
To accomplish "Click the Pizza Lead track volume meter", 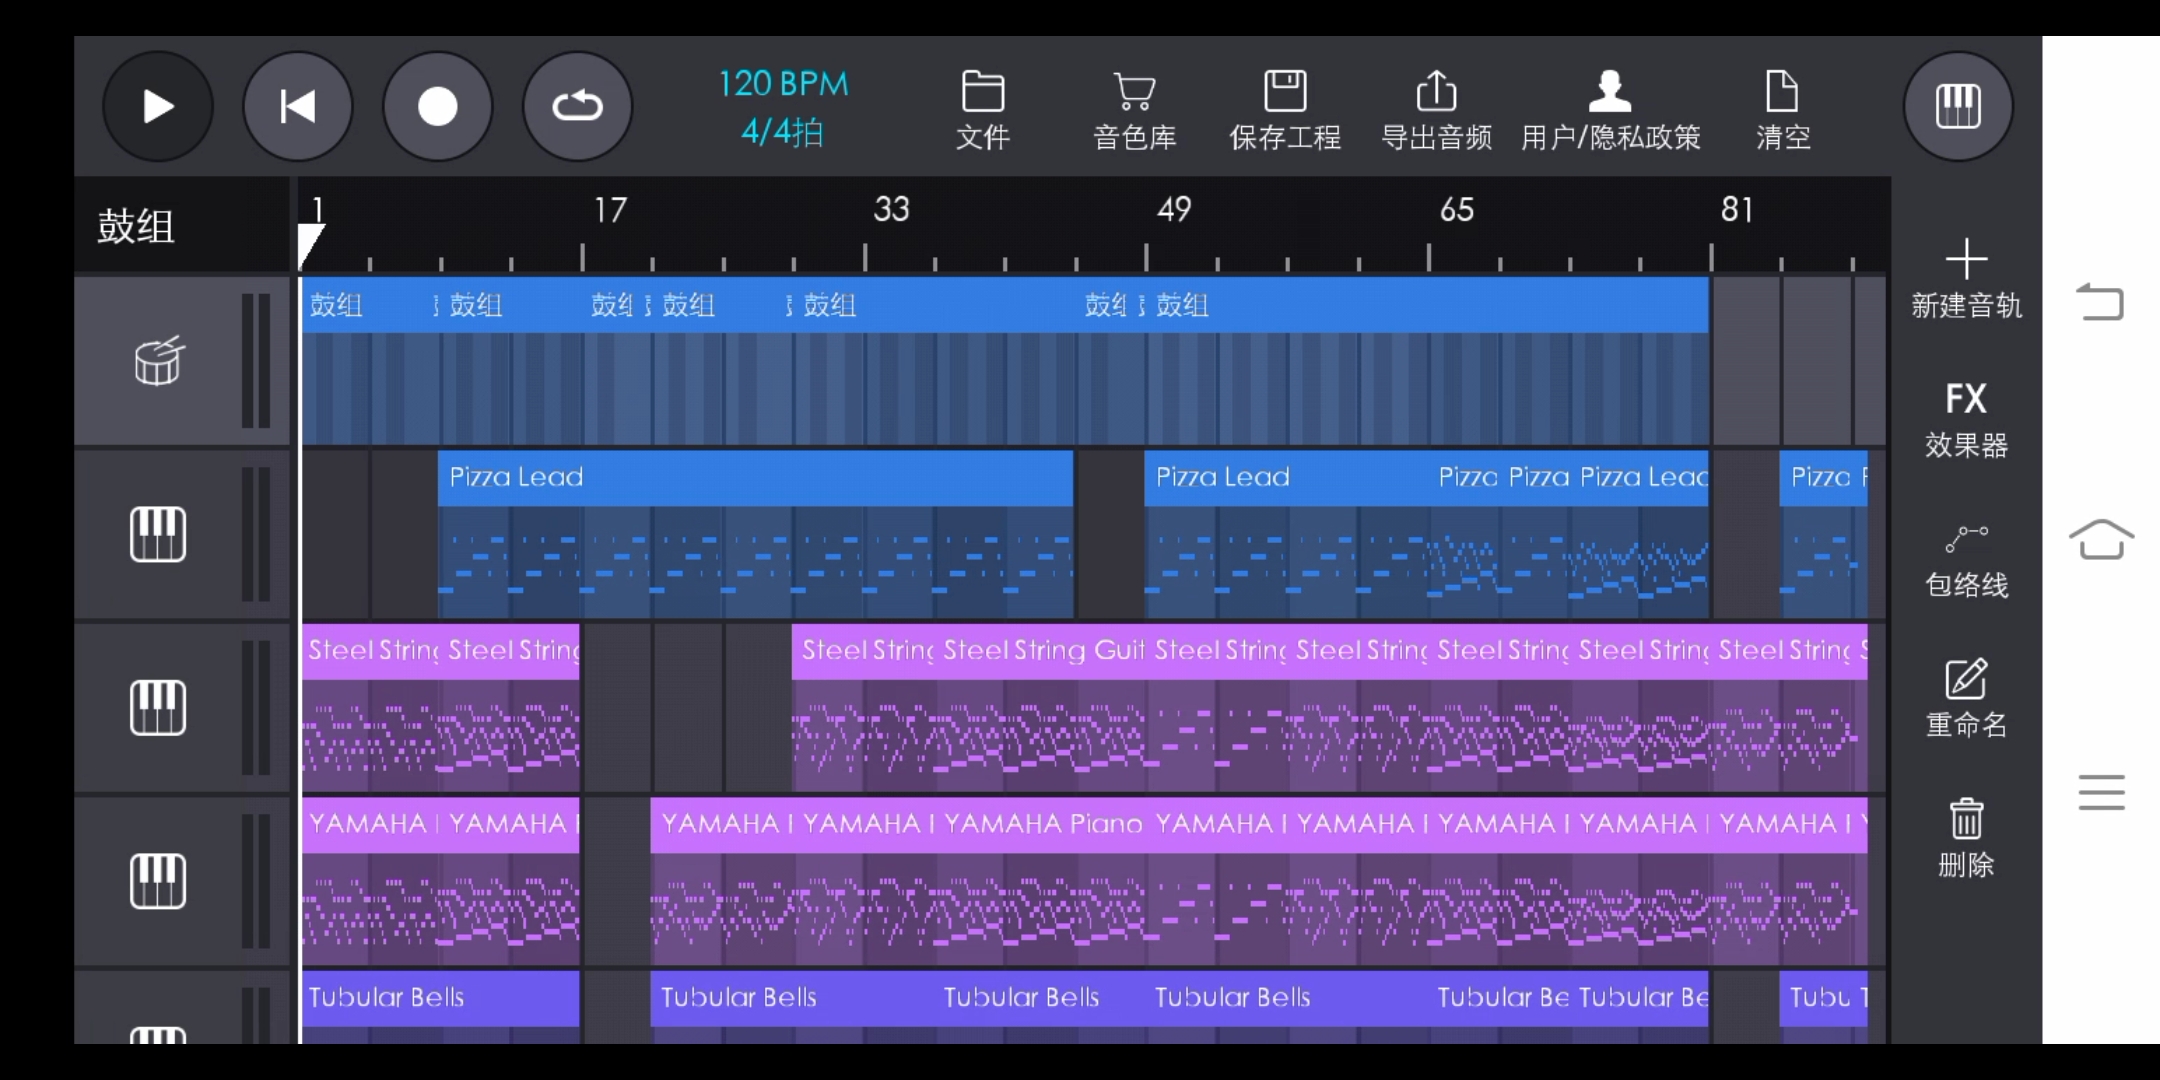I will pyautogui.click(x=257, y=534).
